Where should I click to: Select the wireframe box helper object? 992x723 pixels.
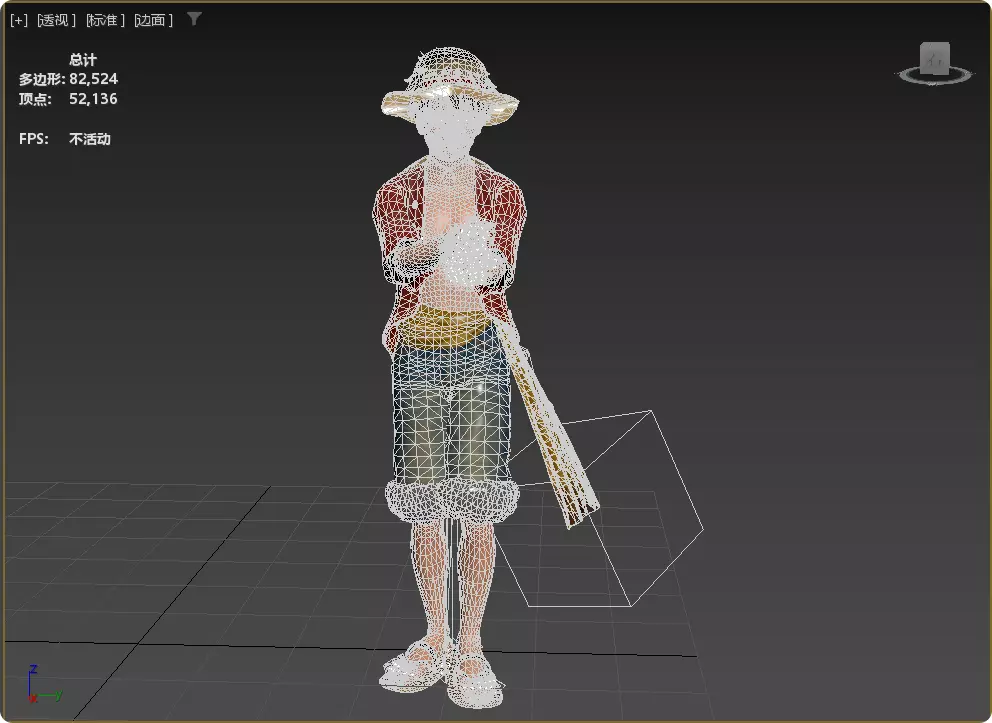coord(600,510)
